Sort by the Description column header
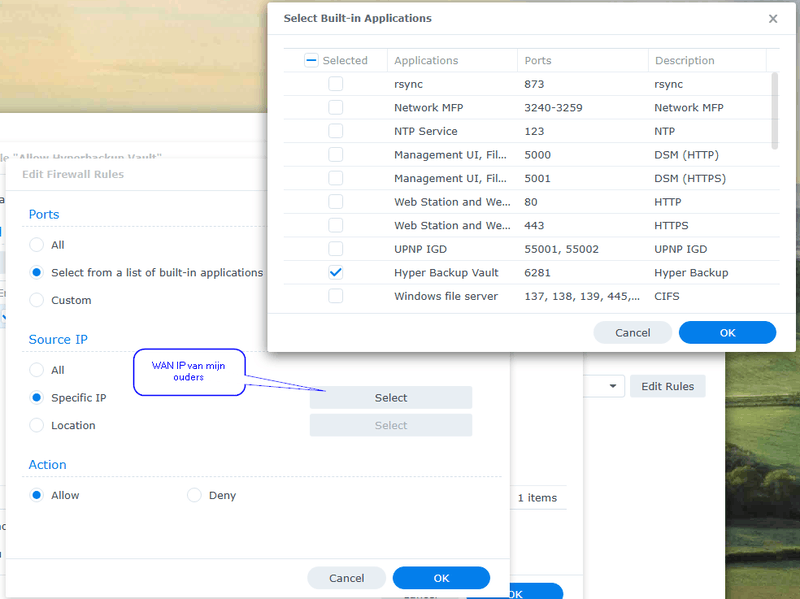This screenshot has width=800, height=599. pyautogui.click(x=707, y=60)
